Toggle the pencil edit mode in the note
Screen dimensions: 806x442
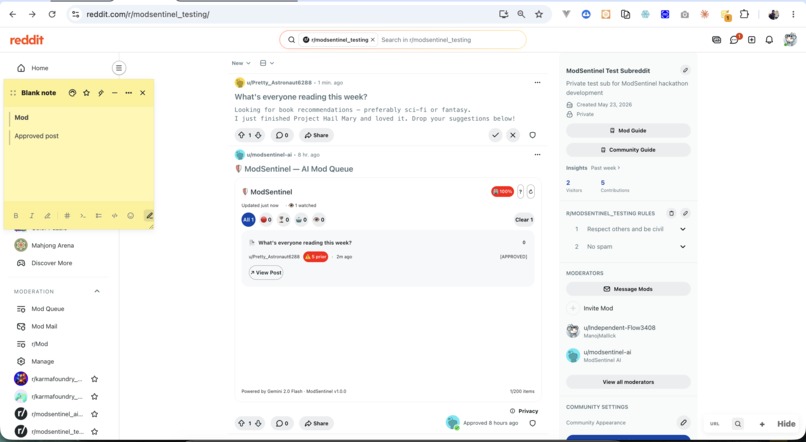(x=149, y=216)
